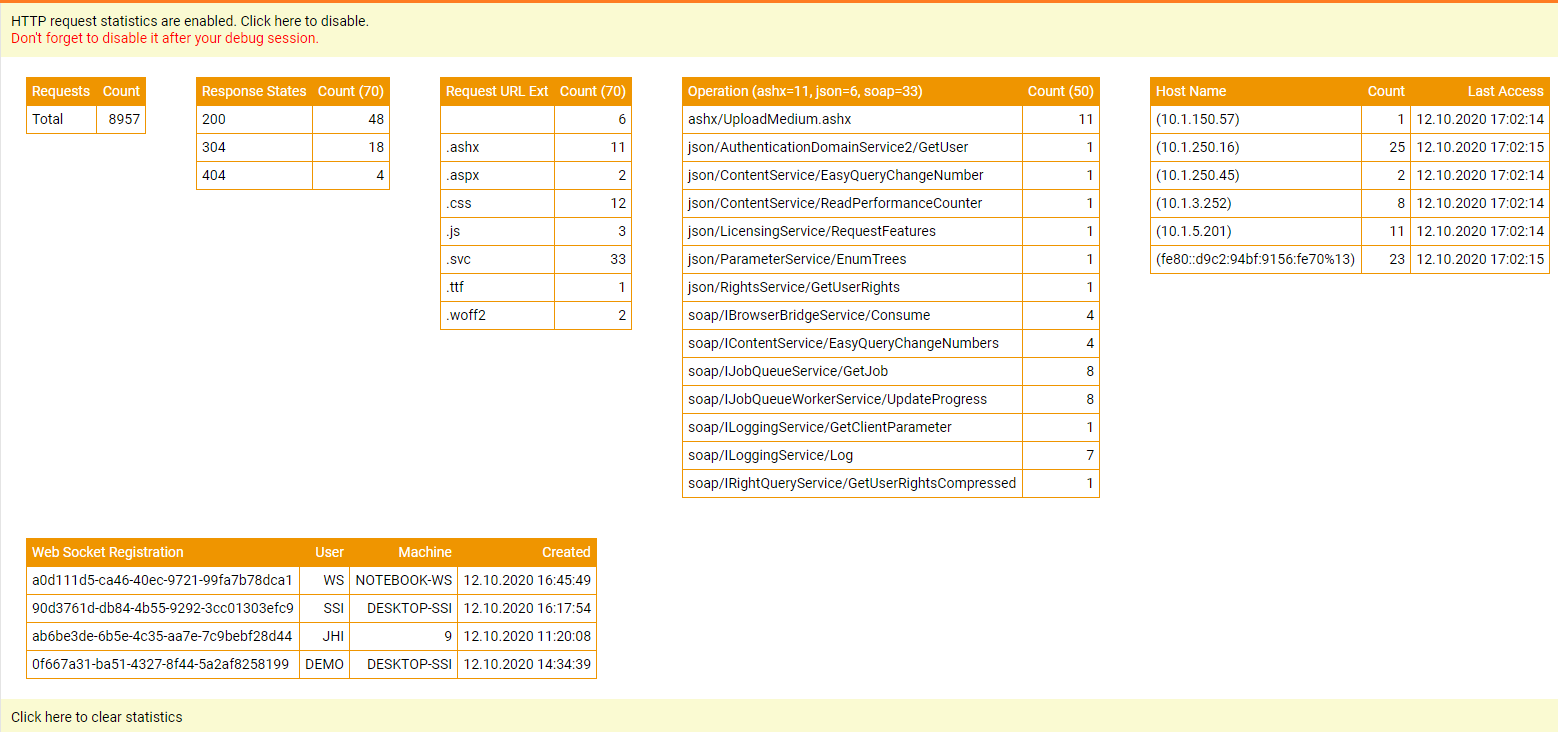Image resolution: width=1558 pixels, height=732 pixels.
Task: Click the IPv6 host fe80::d9c2 entry
Action: tap(1254, 259)
